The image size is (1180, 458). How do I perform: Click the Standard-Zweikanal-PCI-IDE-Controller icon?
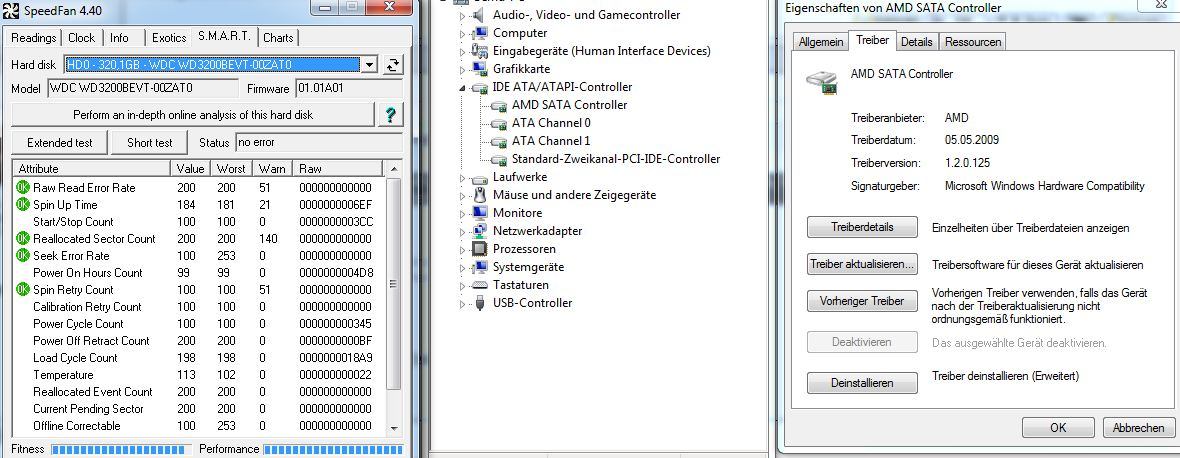(x=498, y=159)
